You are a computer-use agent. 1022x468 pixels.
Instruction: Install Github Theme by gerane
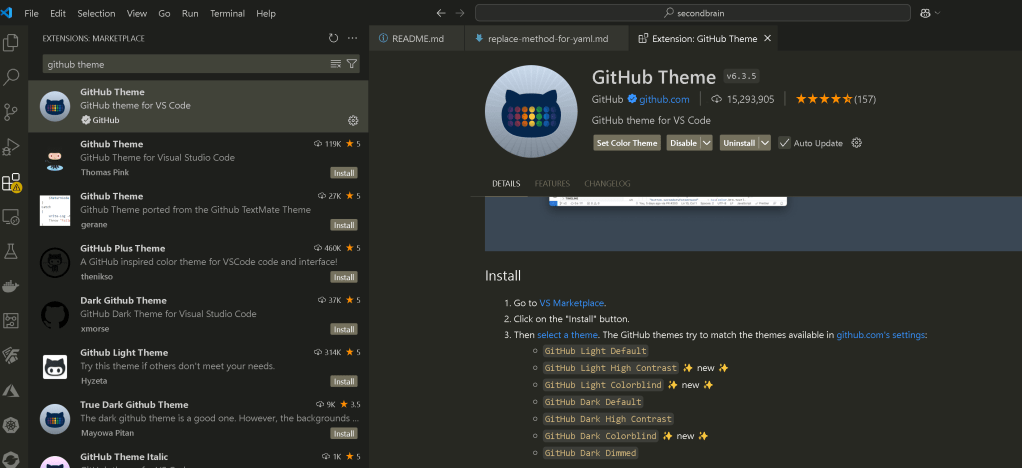click(x=343, y=225)
